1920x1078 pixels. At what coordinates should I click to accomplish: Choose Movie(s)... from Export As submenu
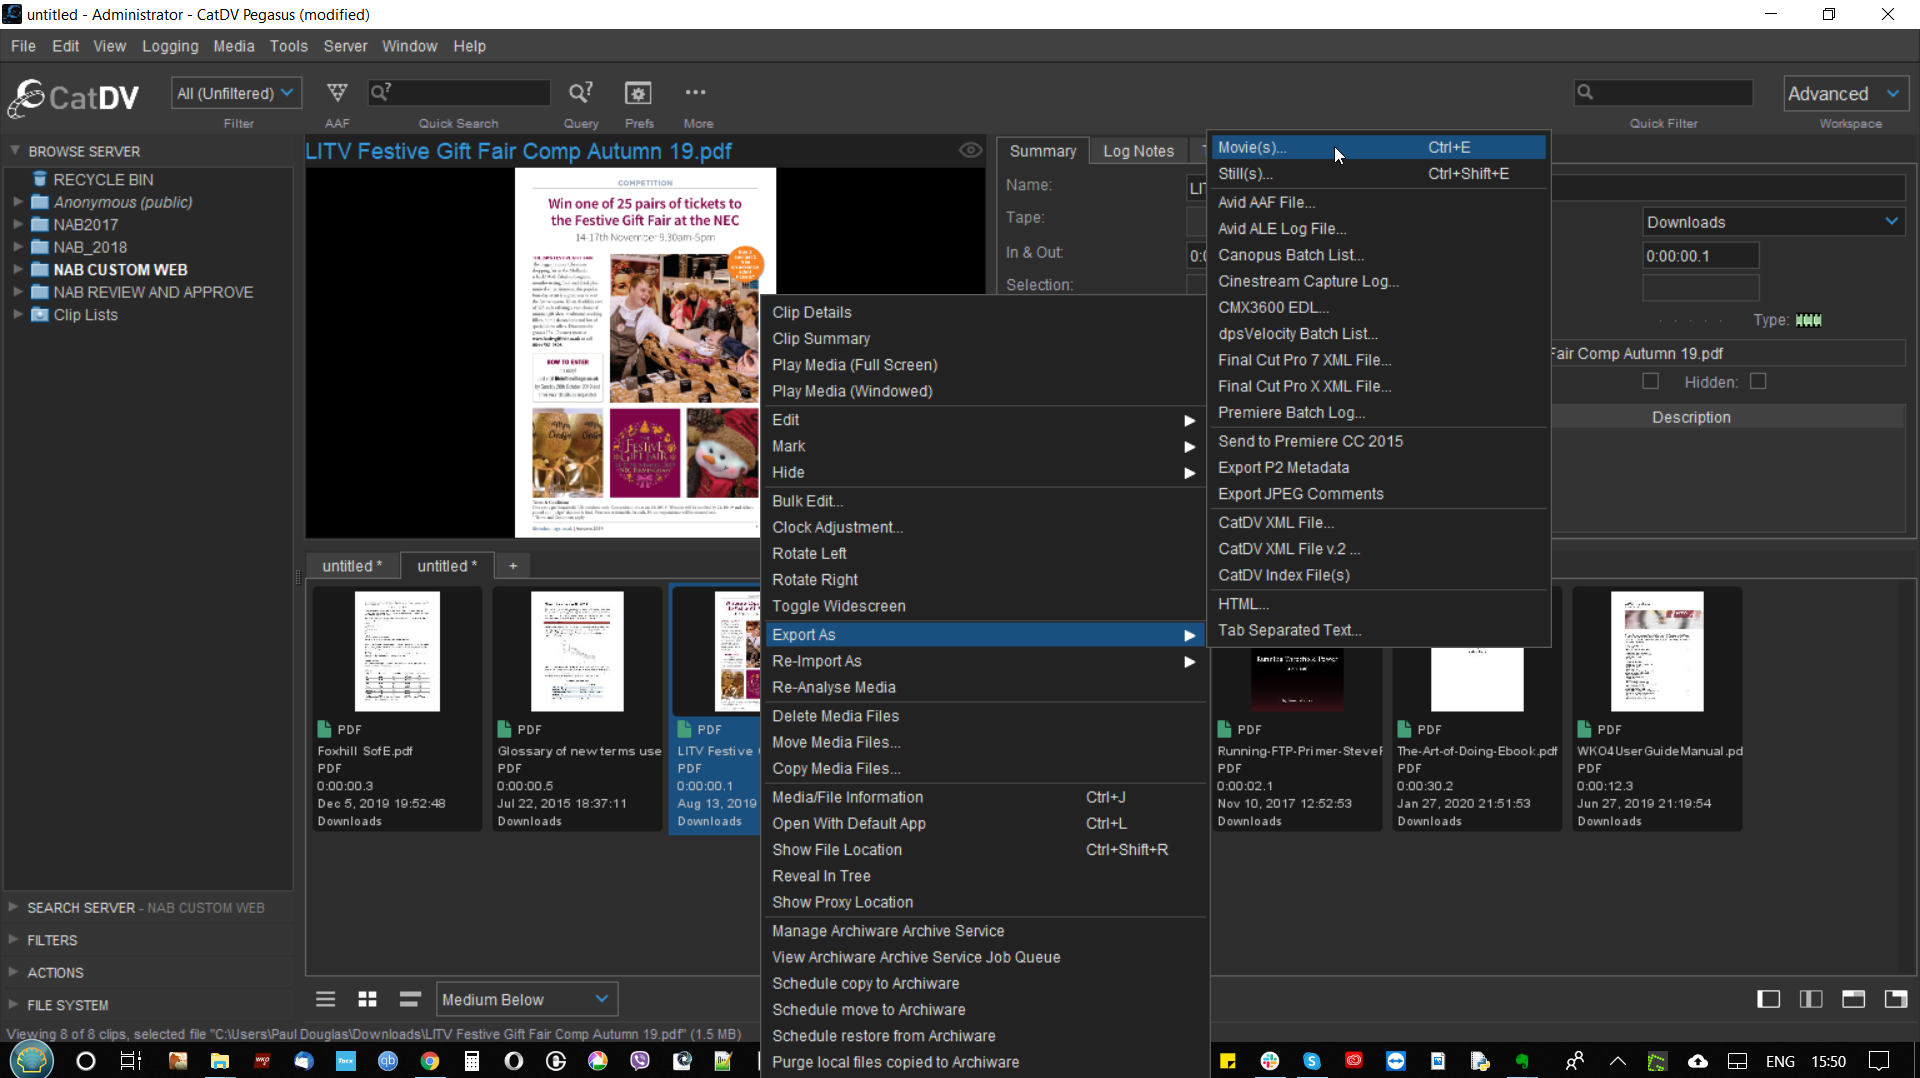tap(1378, 147)
